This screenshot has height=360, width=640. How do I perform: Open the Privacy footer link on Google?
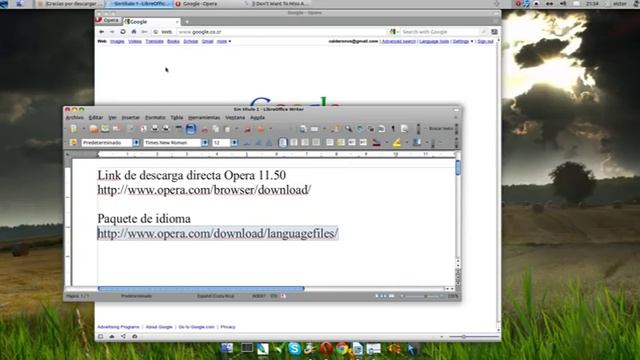click(x=228, y=327)
